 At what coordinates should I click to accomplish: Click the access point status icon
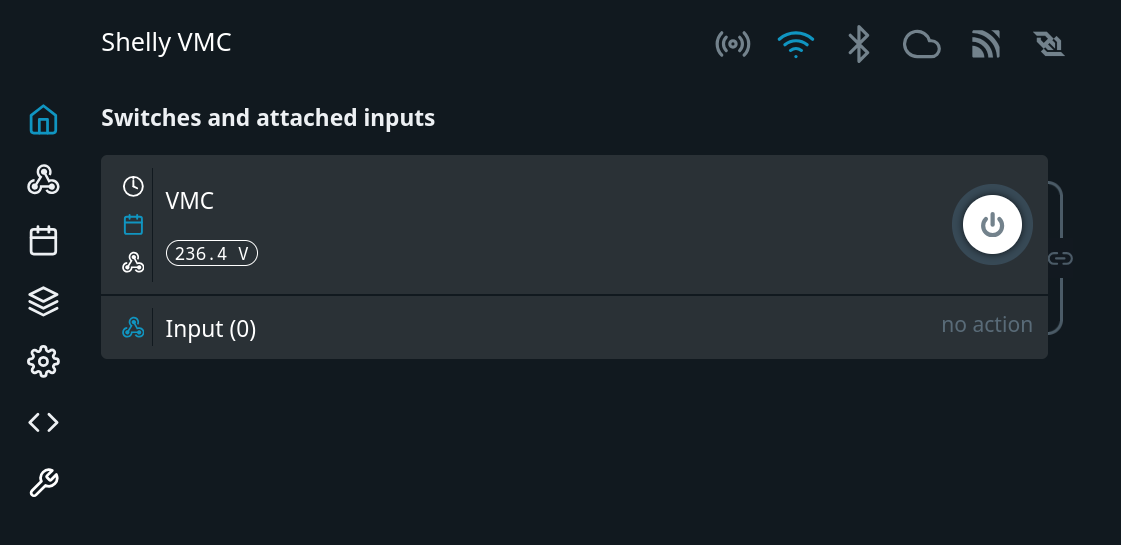click(732, 44)
